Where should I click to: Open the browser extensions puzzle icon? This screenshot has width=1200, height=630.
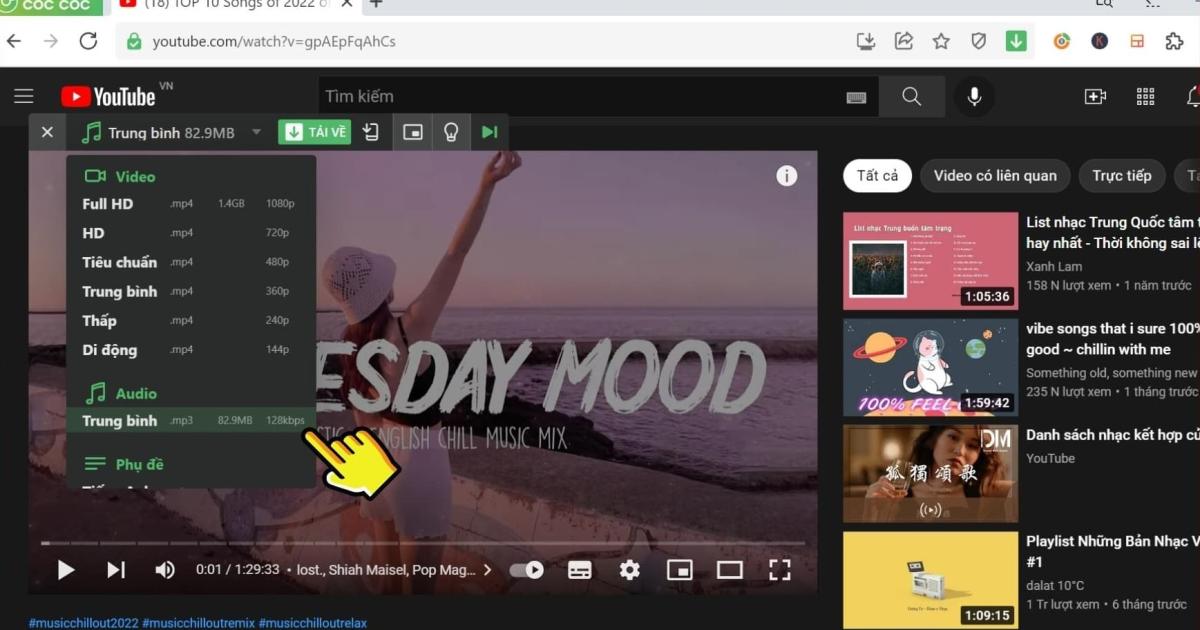coord(1174,41)
